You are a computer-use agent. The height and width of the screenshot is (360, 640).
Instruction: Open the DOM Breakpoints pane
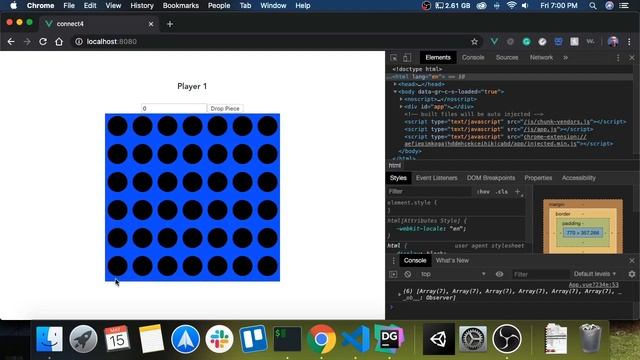(x=491, y=178)
